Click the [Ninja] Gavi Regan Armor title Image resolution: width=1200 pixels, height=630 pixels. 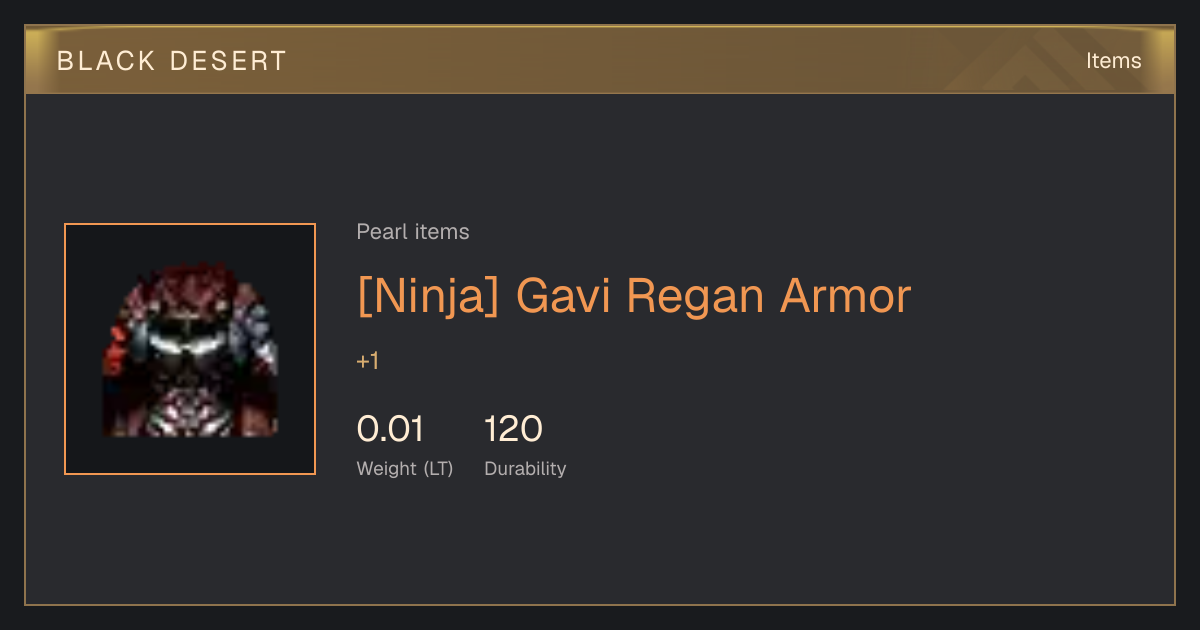coord(634,297)
